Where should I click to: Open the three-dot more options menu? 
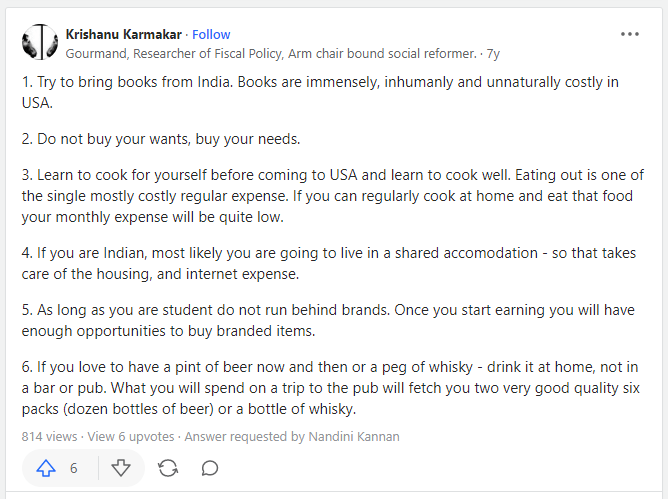[630, 34]
